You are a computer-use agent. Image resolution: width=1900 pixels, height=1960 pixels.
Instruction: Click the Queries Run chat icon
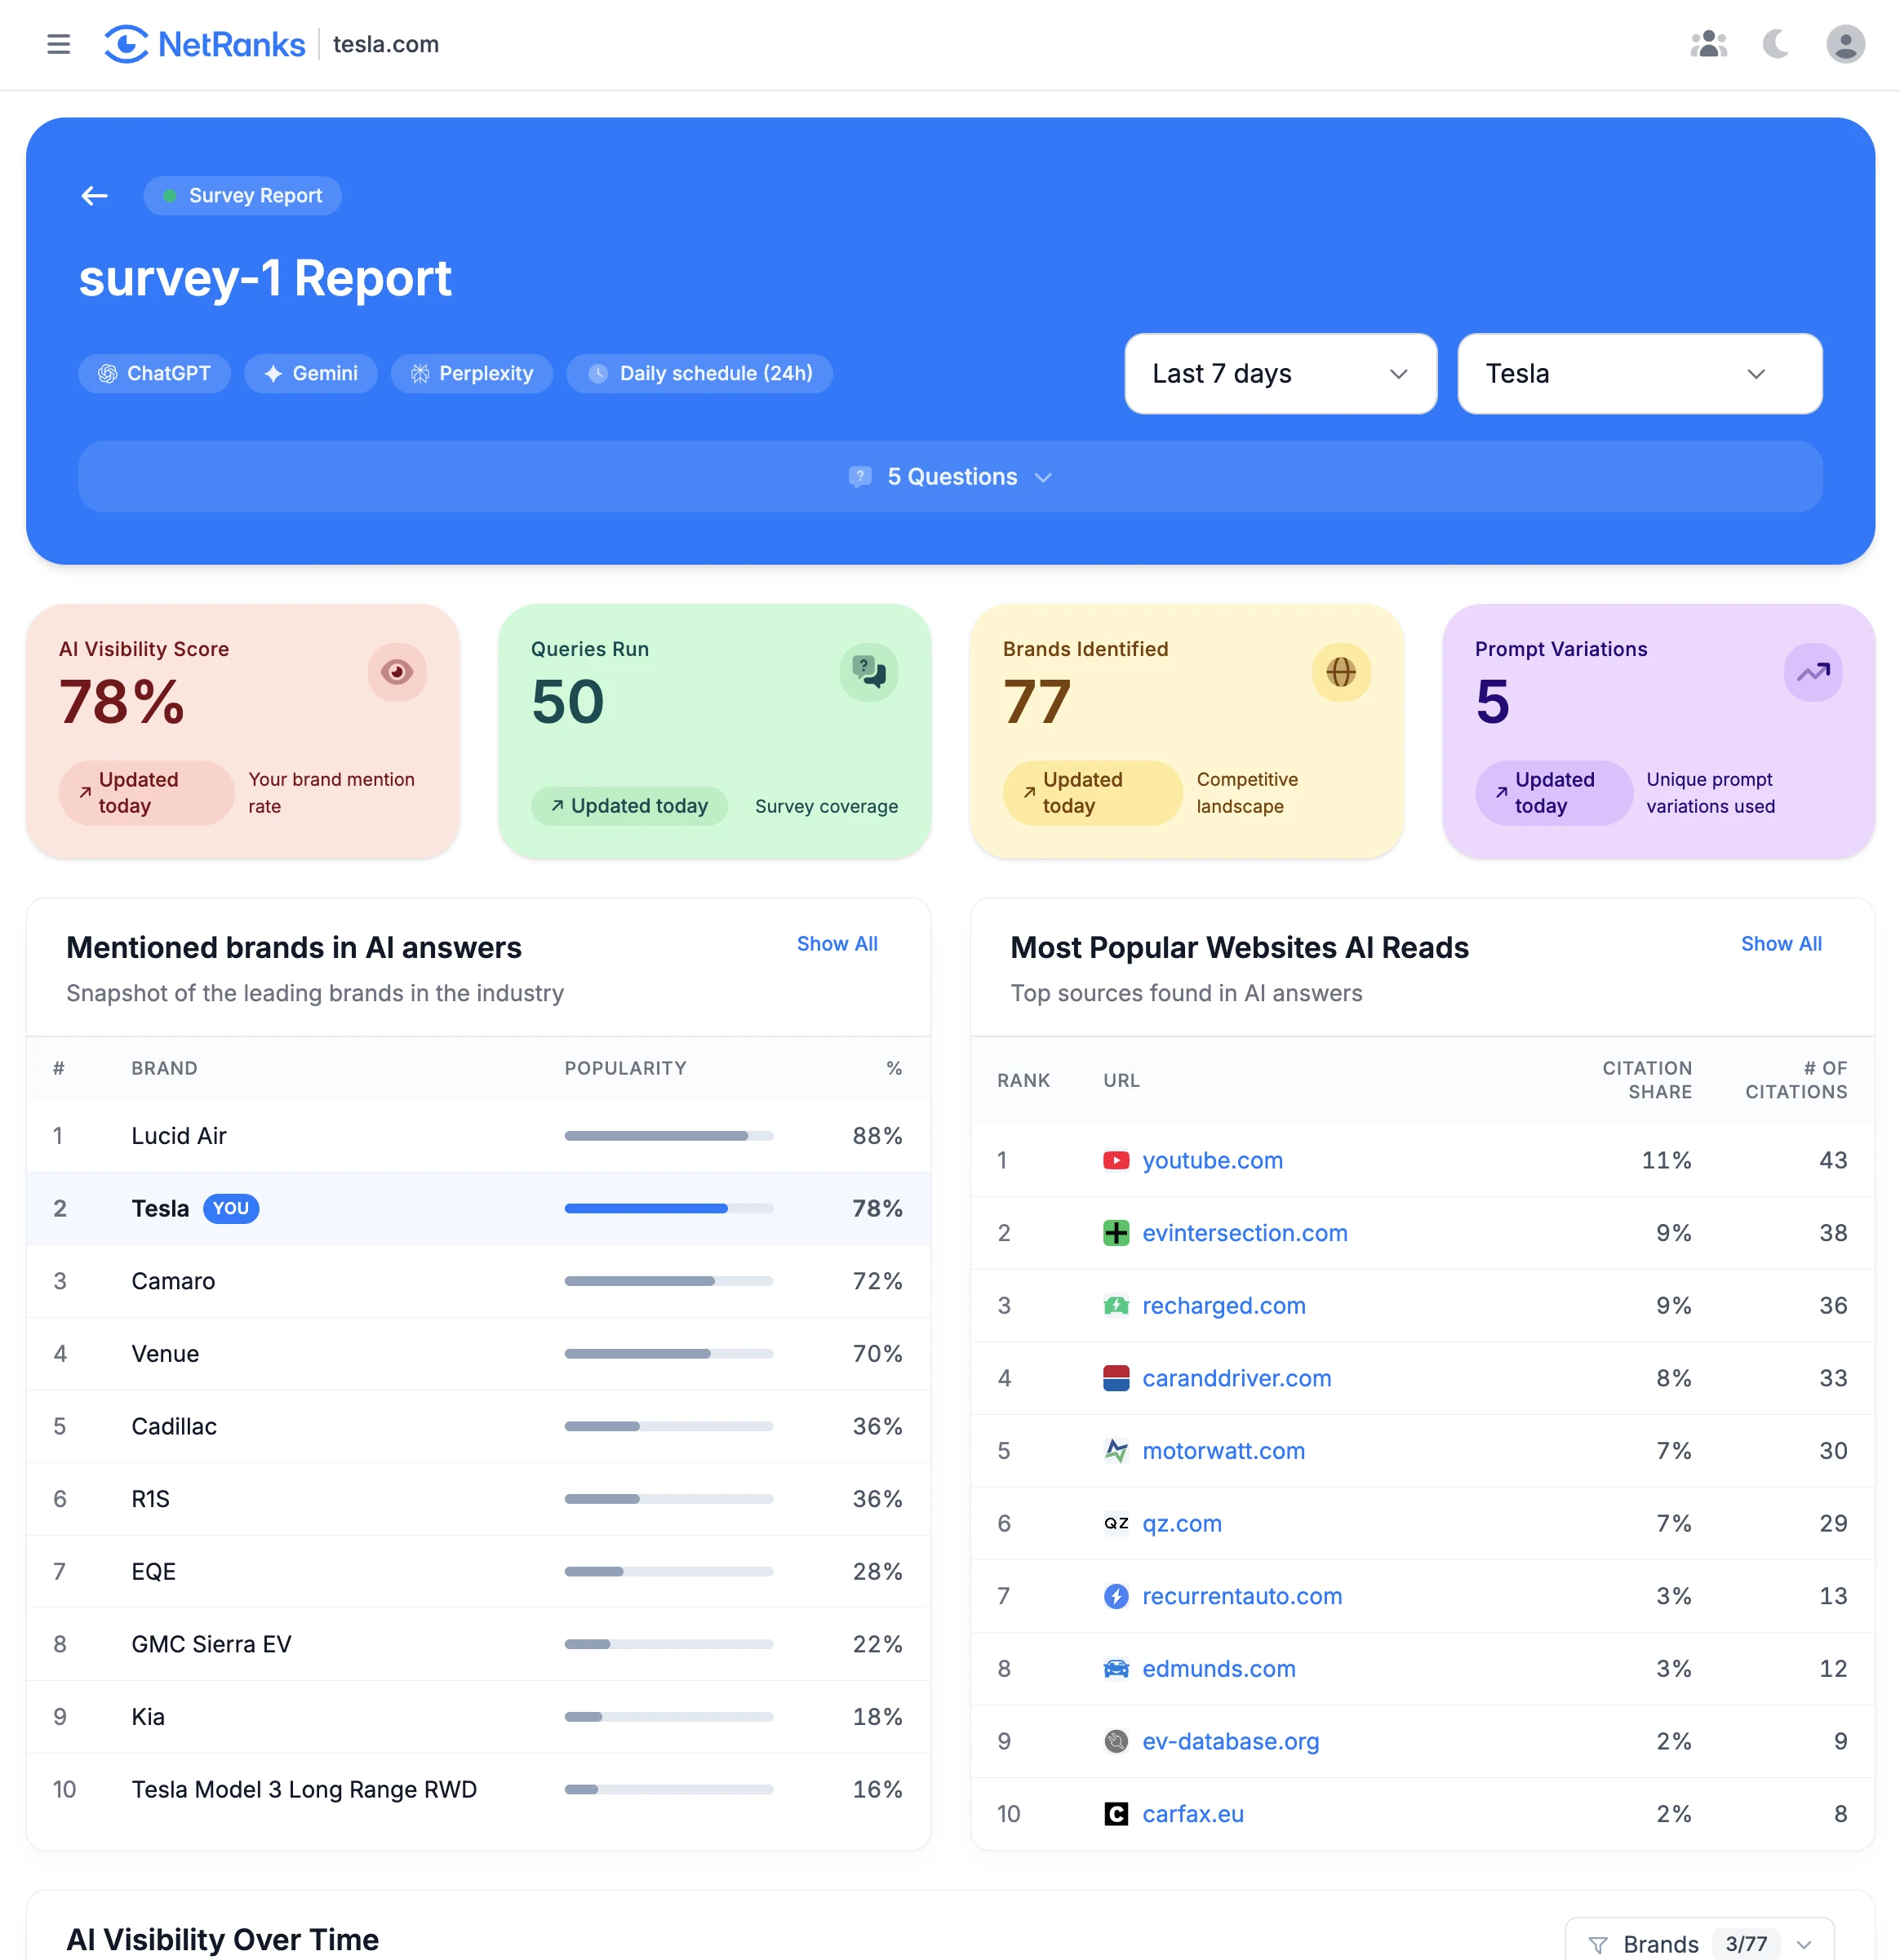click(x=869, y=672)
